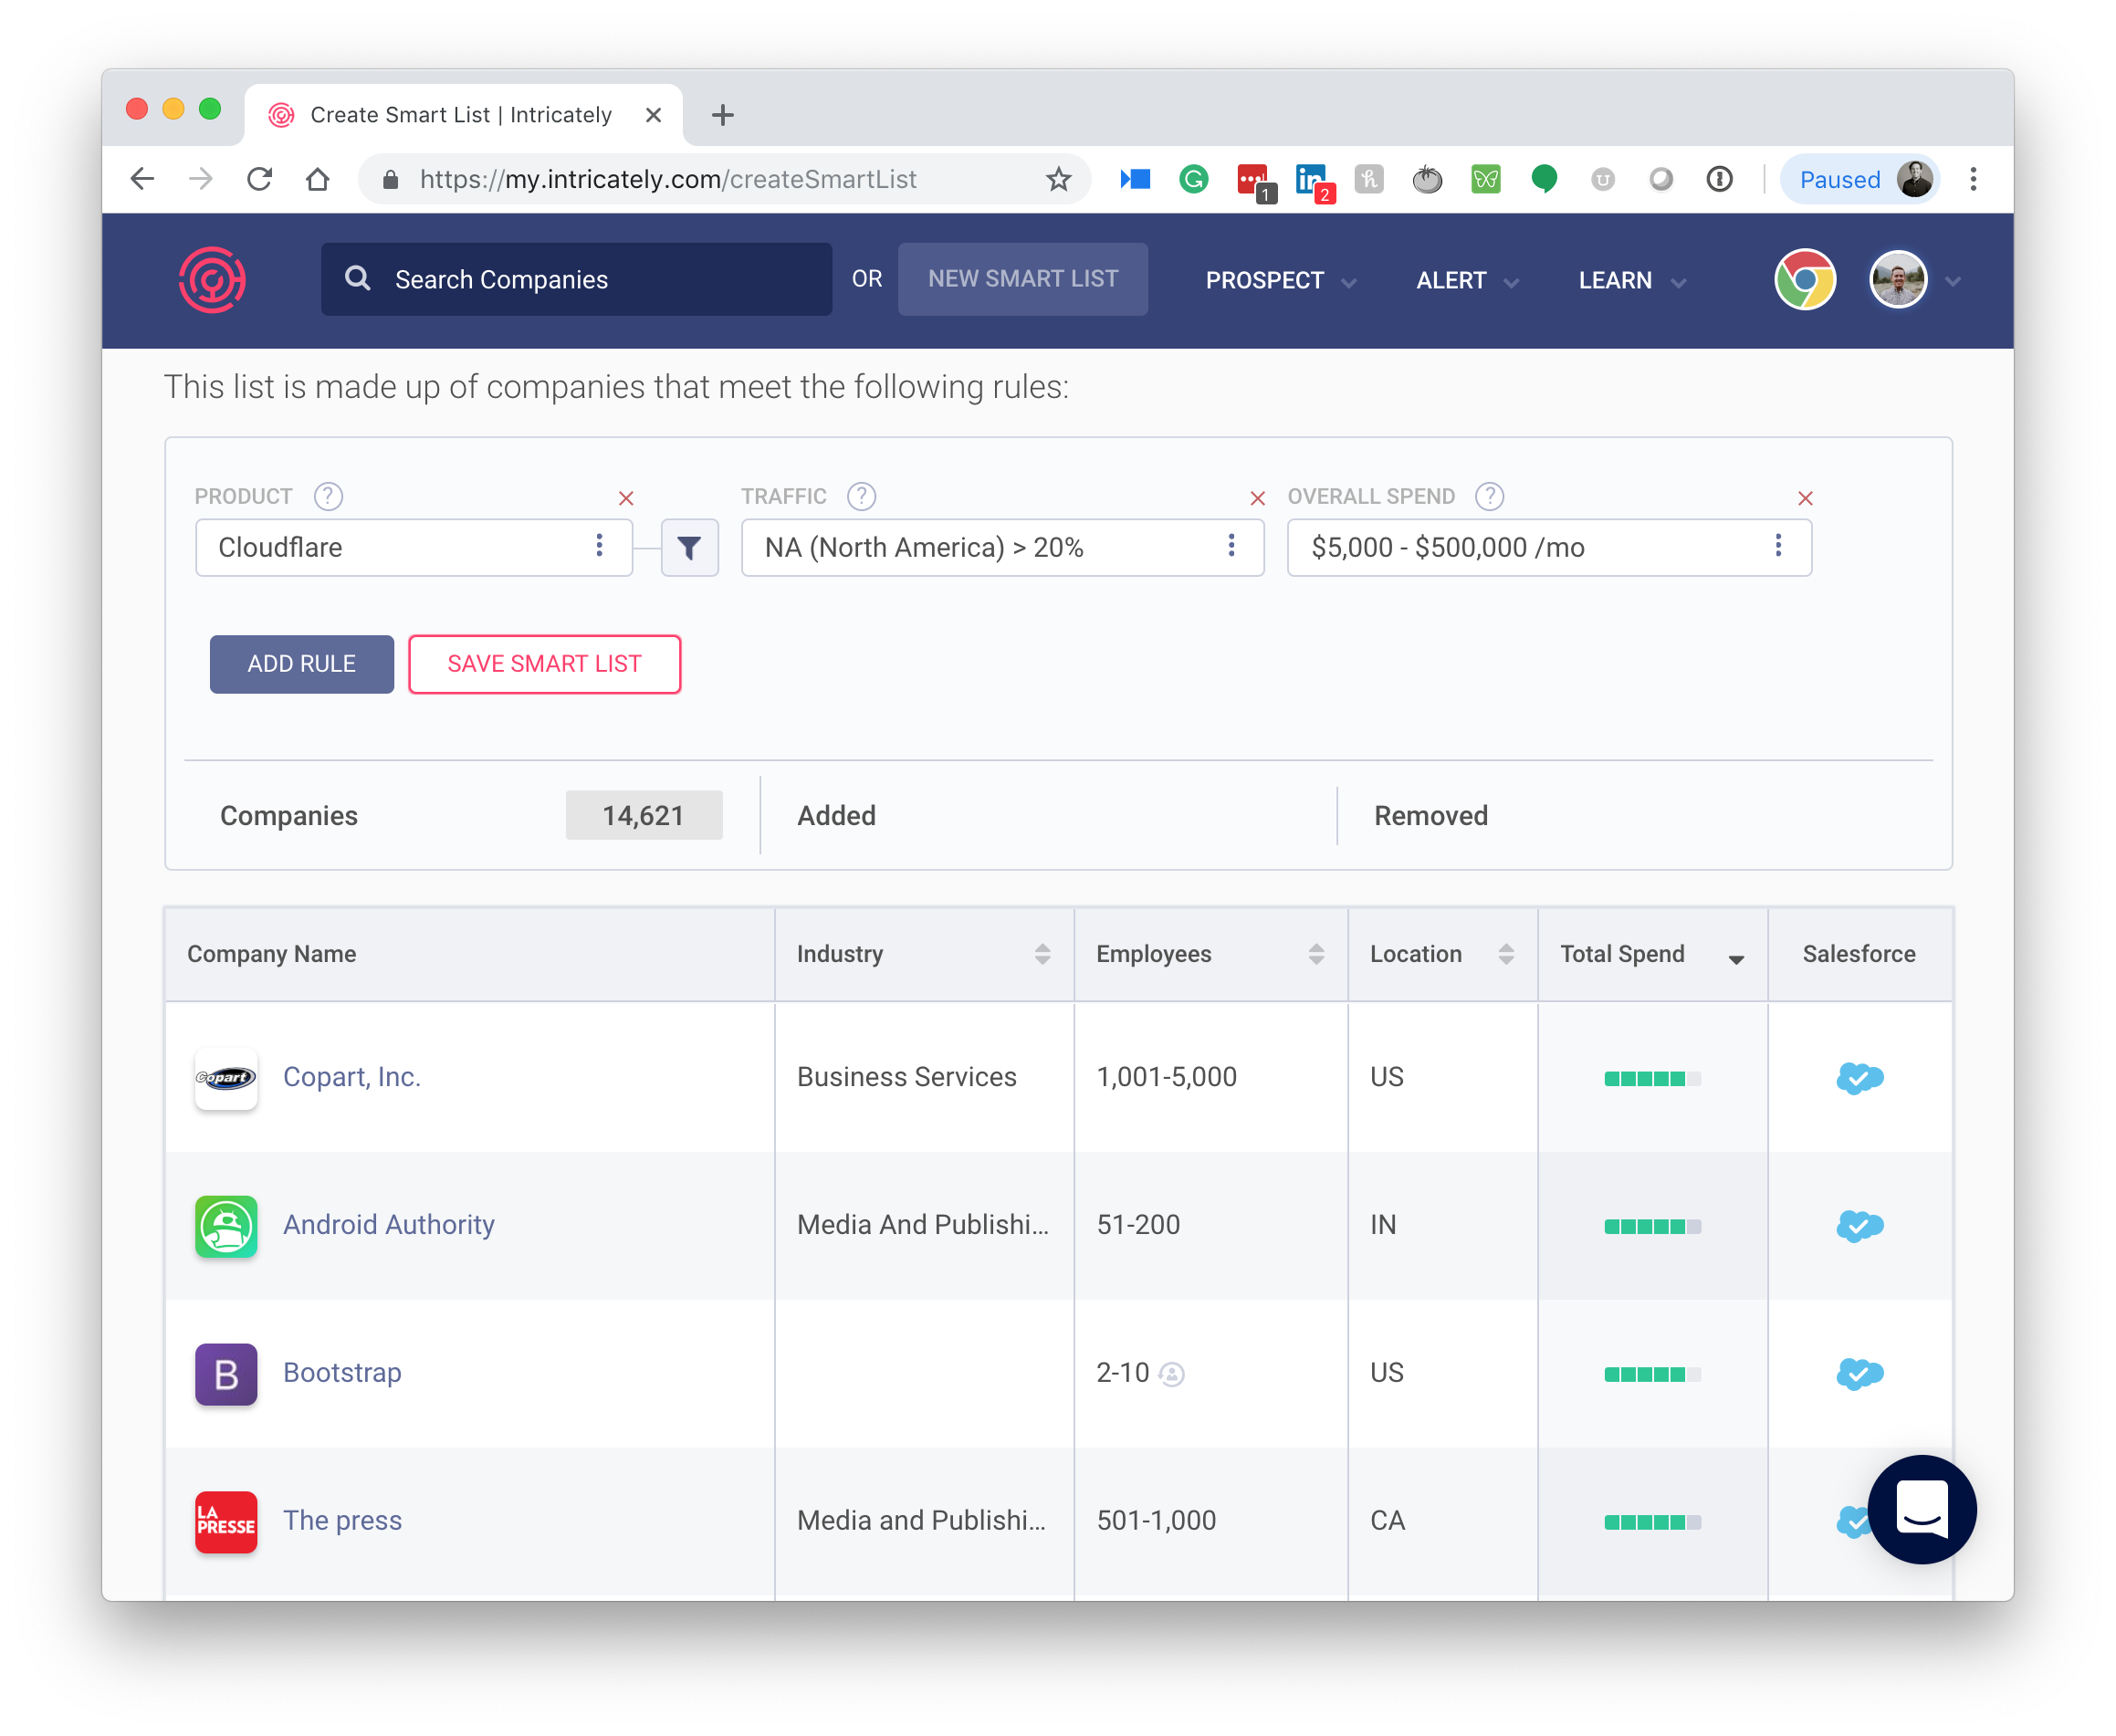Close the Create Smart List tab
The image size is (2116, 1736).
(x=653, y=115)
